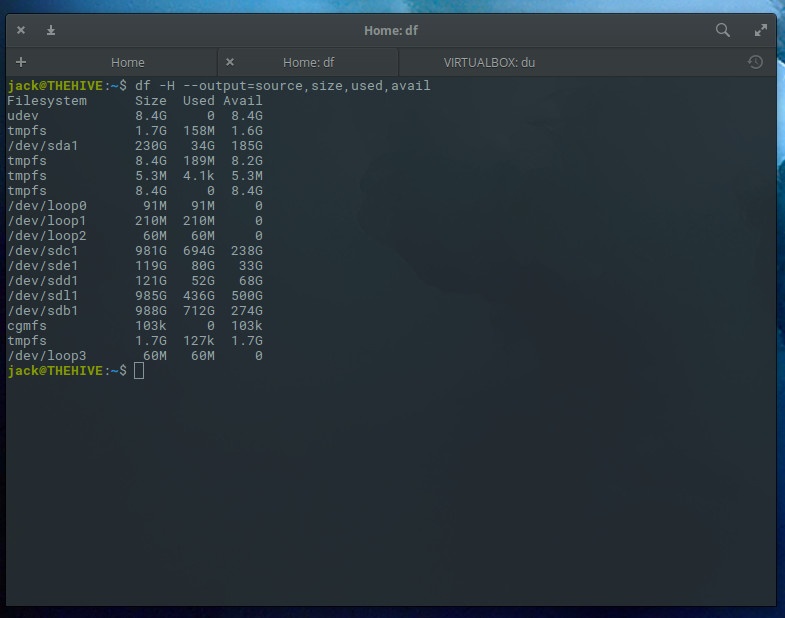Click the /dev/sdc1 filesystem entry

(x=43, y=251)
